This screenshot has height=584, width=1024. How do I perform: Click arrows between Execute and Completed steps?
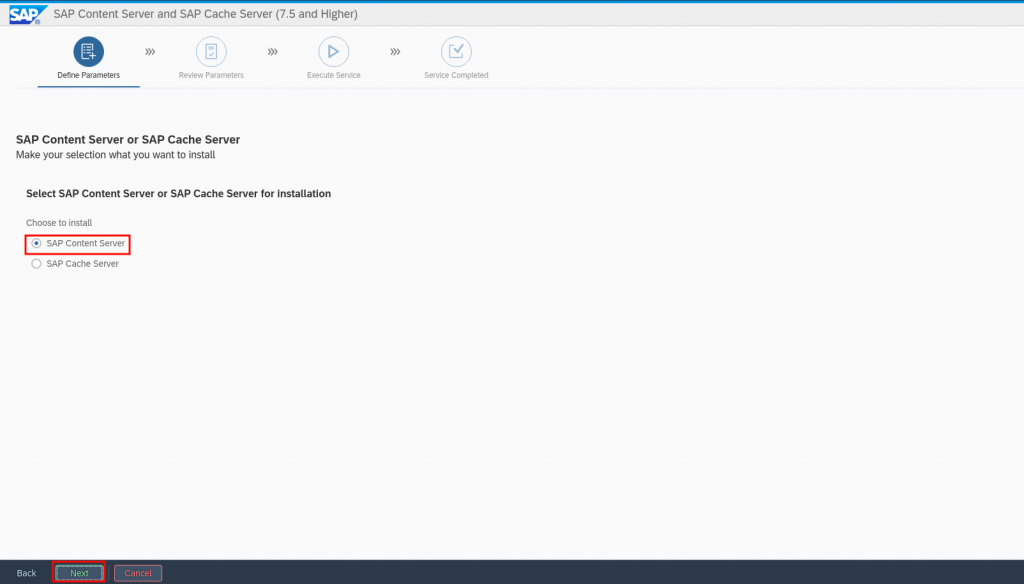pos(395,51)
